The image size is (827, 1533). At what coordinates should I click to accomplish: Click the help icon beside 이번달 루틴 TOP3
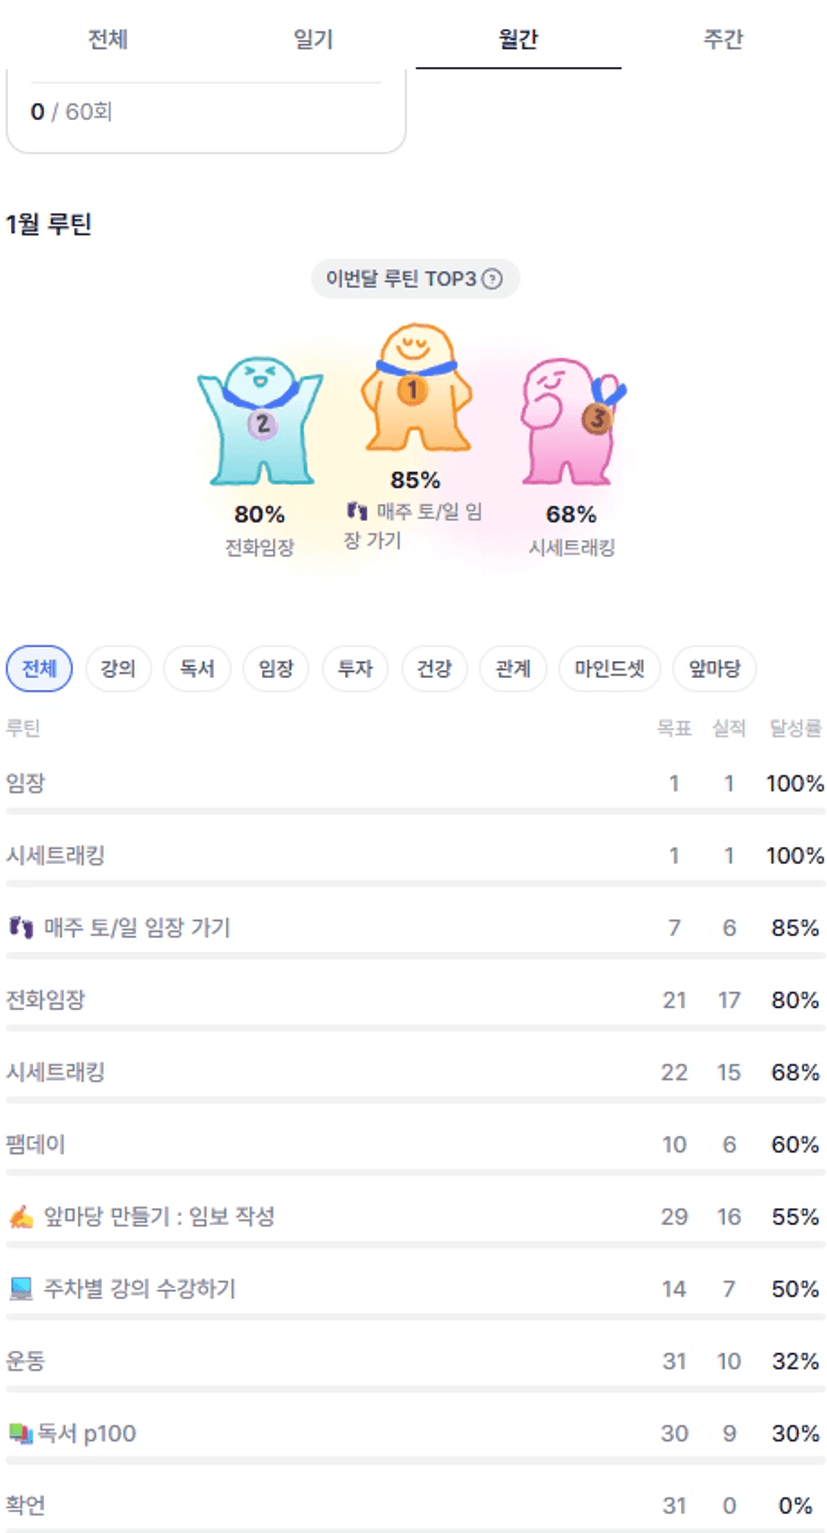[x=492, y=279]
